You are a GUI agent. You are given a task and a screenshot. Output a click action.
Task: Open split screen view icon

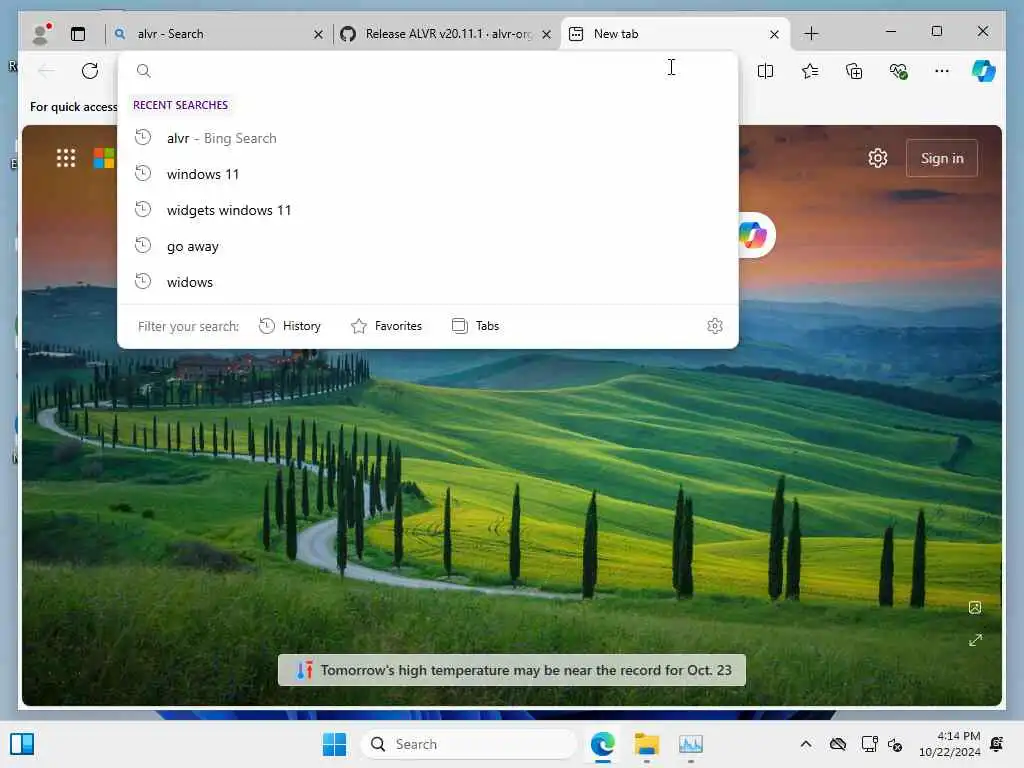point(765,71)
